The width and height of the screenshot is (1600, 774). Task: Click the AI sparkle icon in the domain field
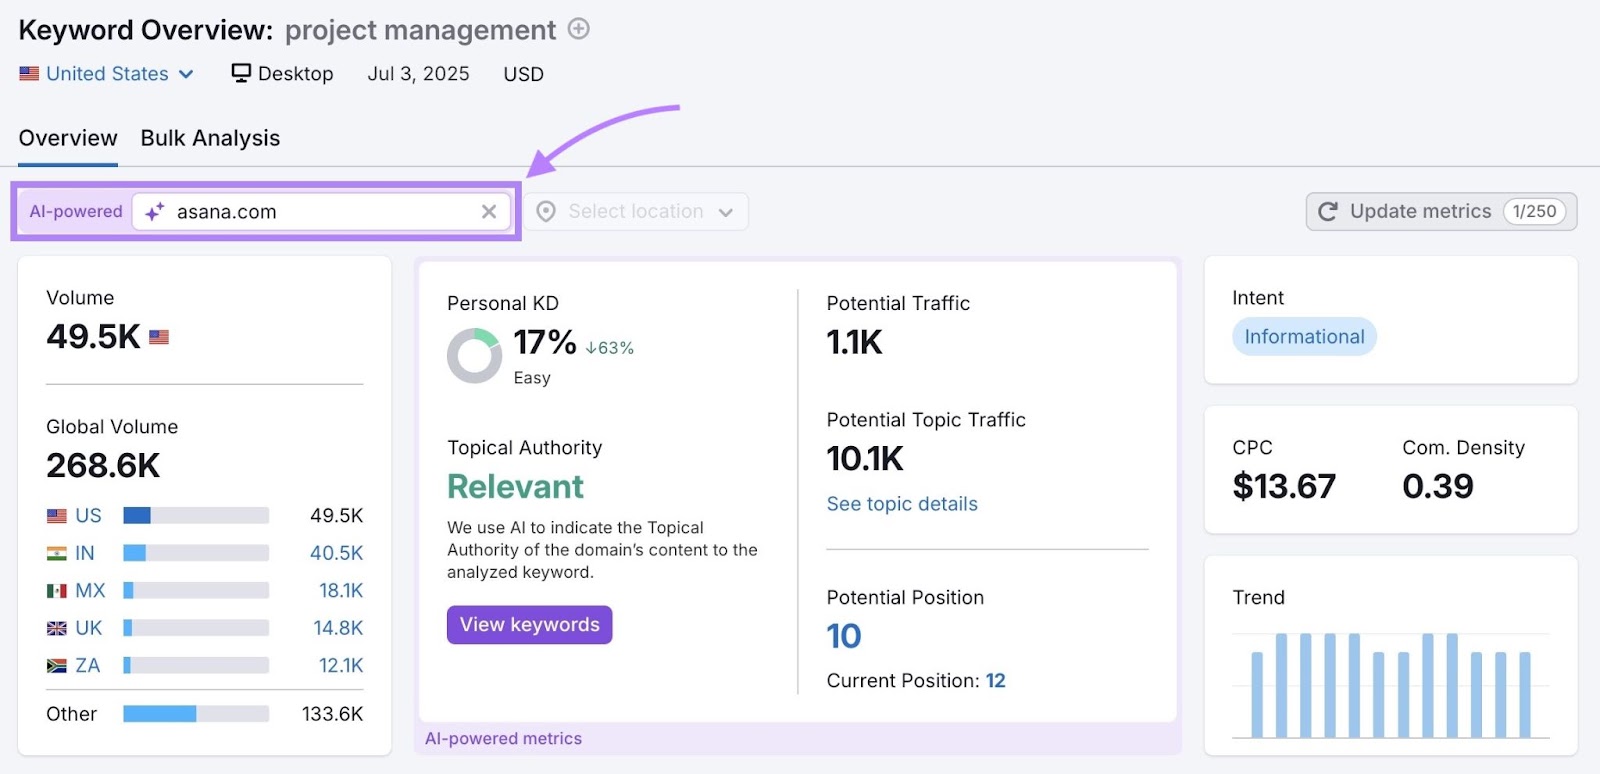(155, 212)
